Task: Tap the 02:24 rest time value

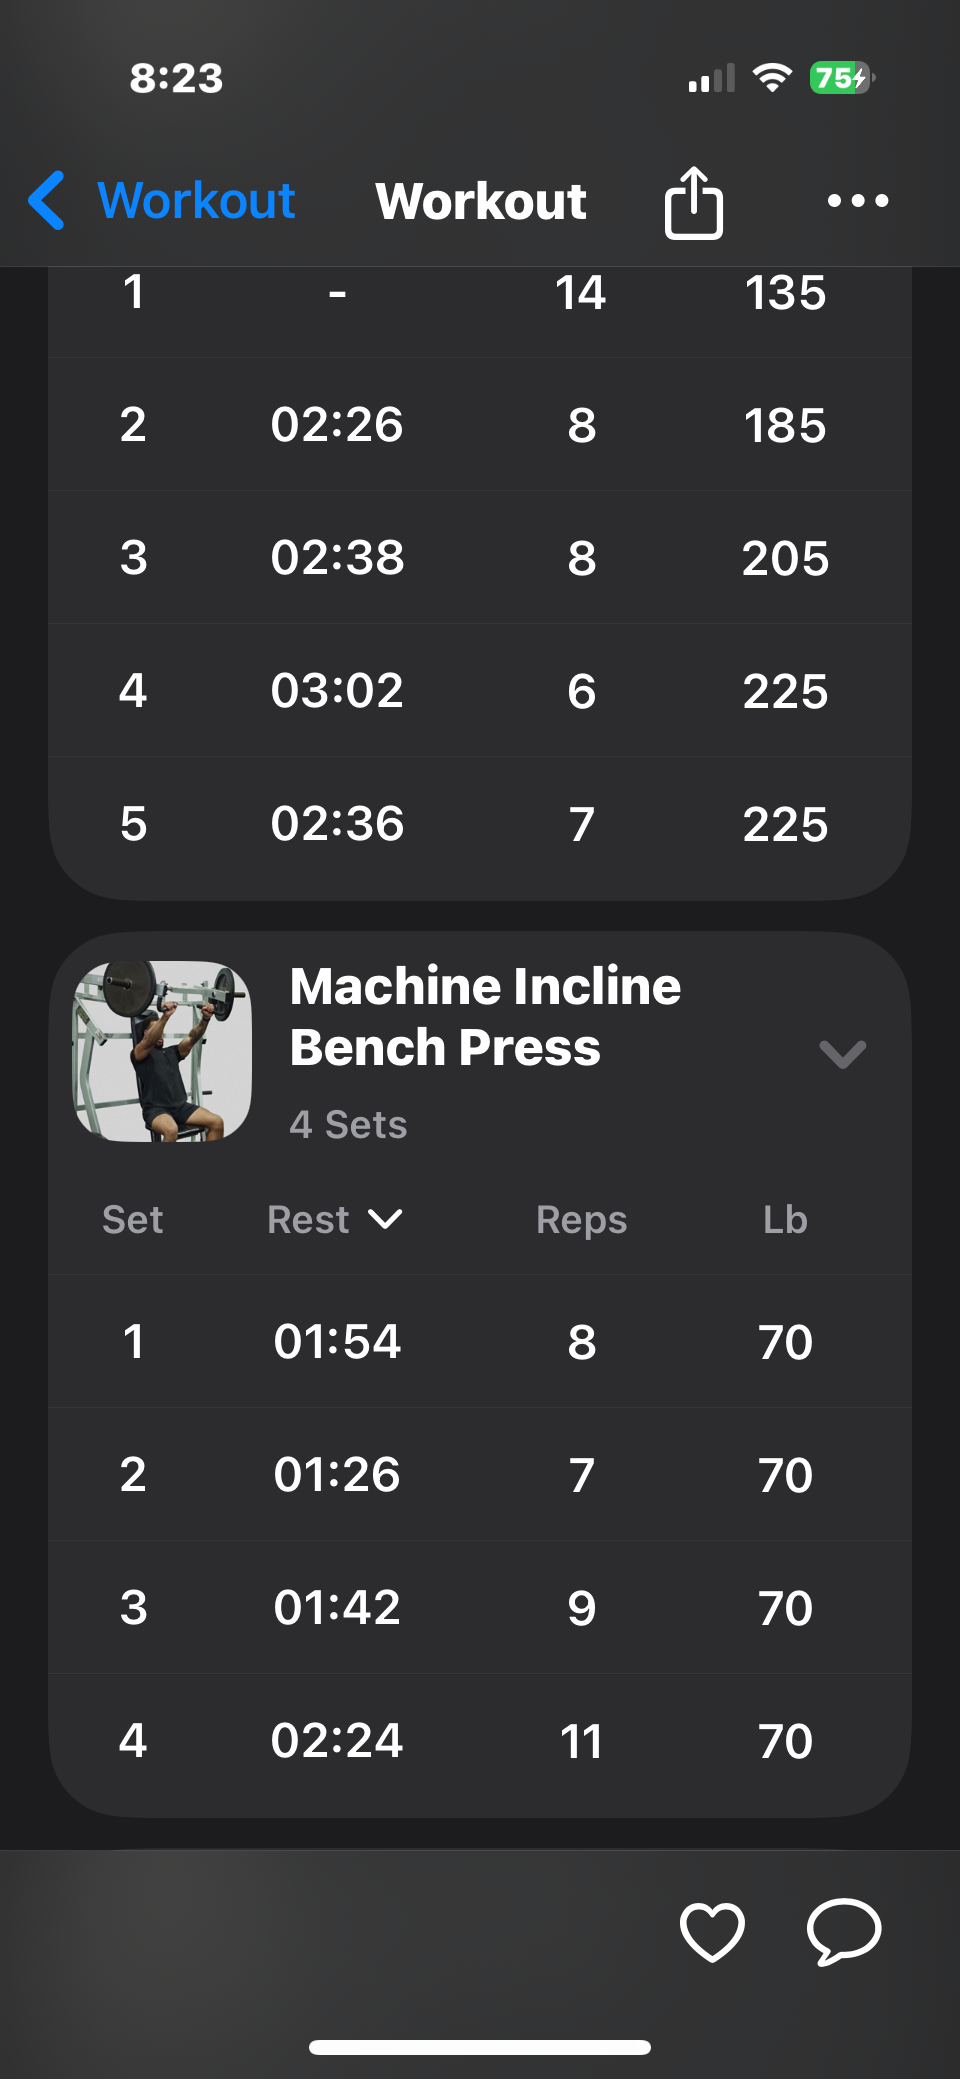Action: point(337,1741)
